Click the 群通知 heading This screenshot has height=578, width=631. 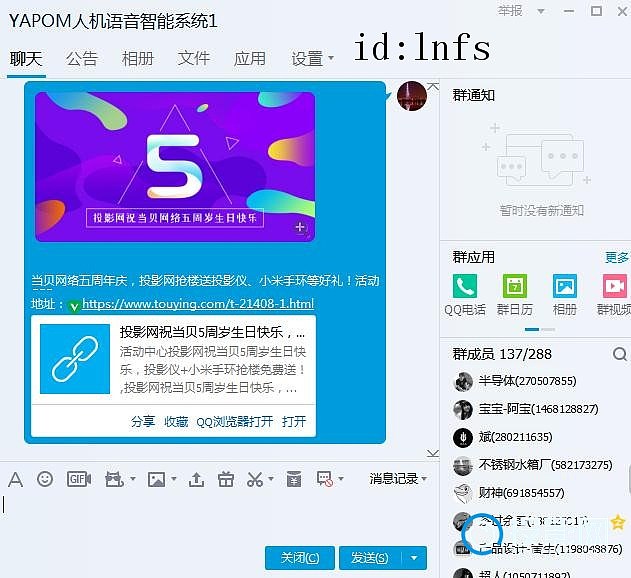[474, 95]
